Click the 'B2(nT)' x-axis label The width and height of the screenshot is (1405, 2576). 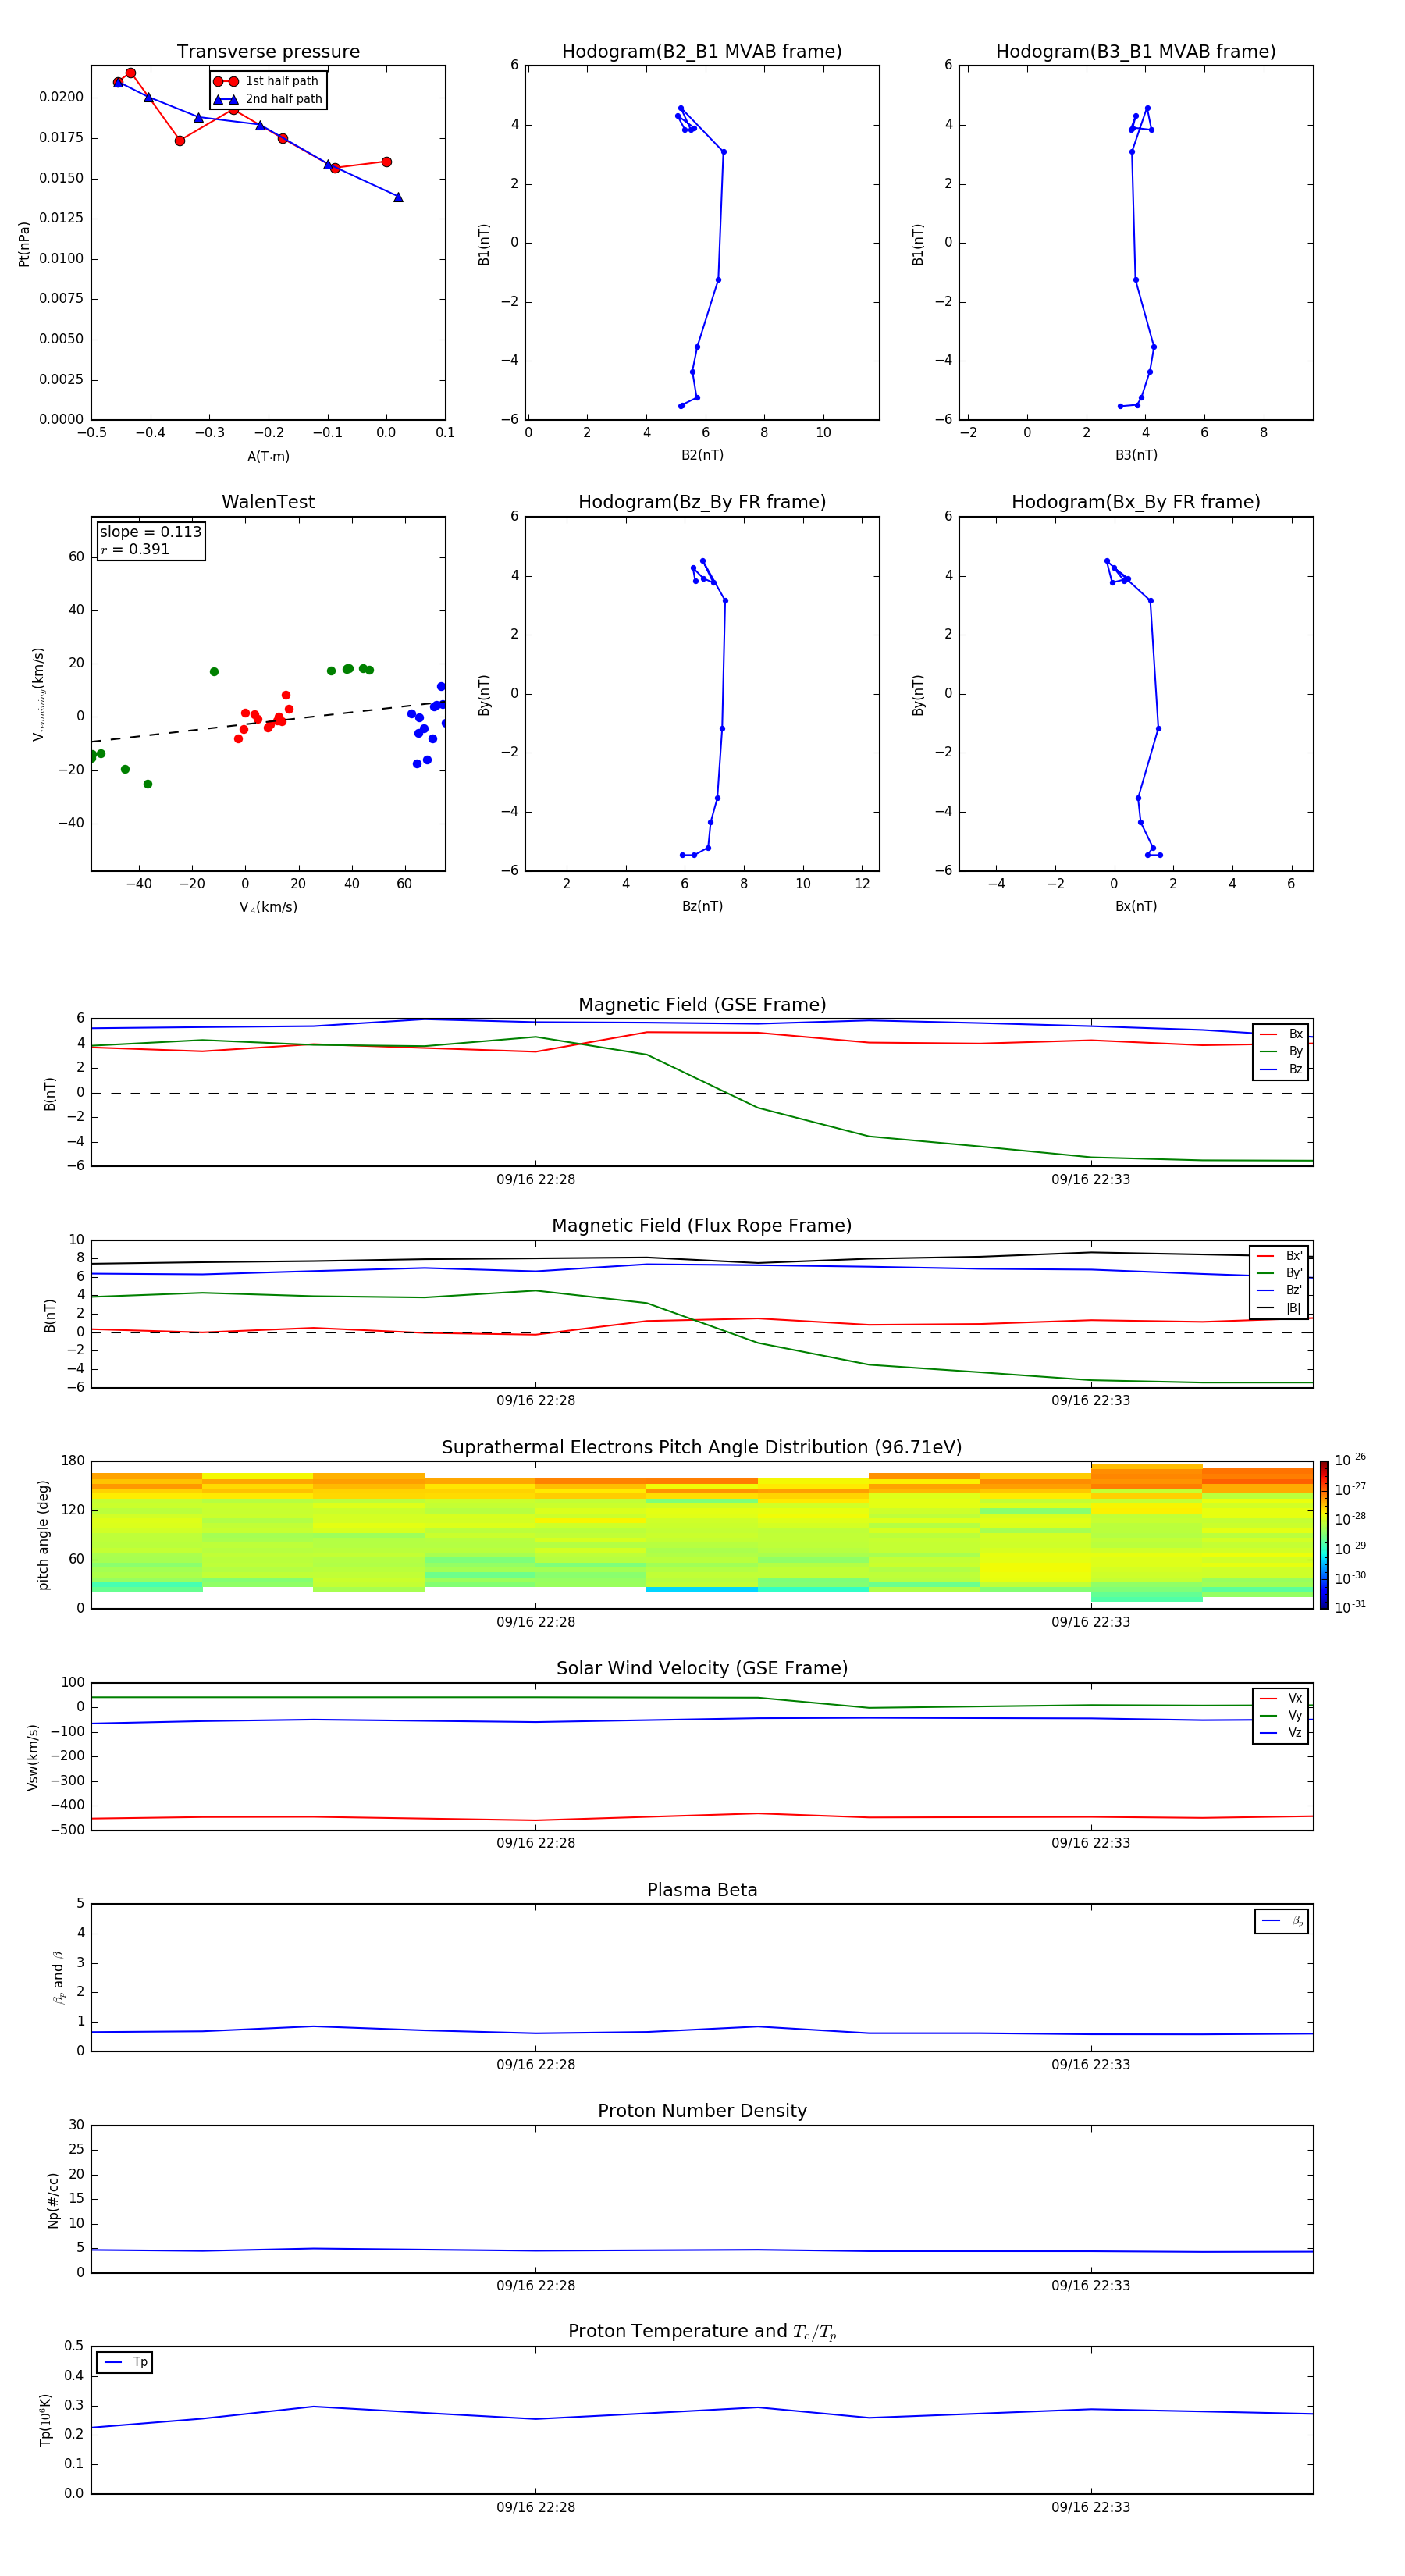702,456
